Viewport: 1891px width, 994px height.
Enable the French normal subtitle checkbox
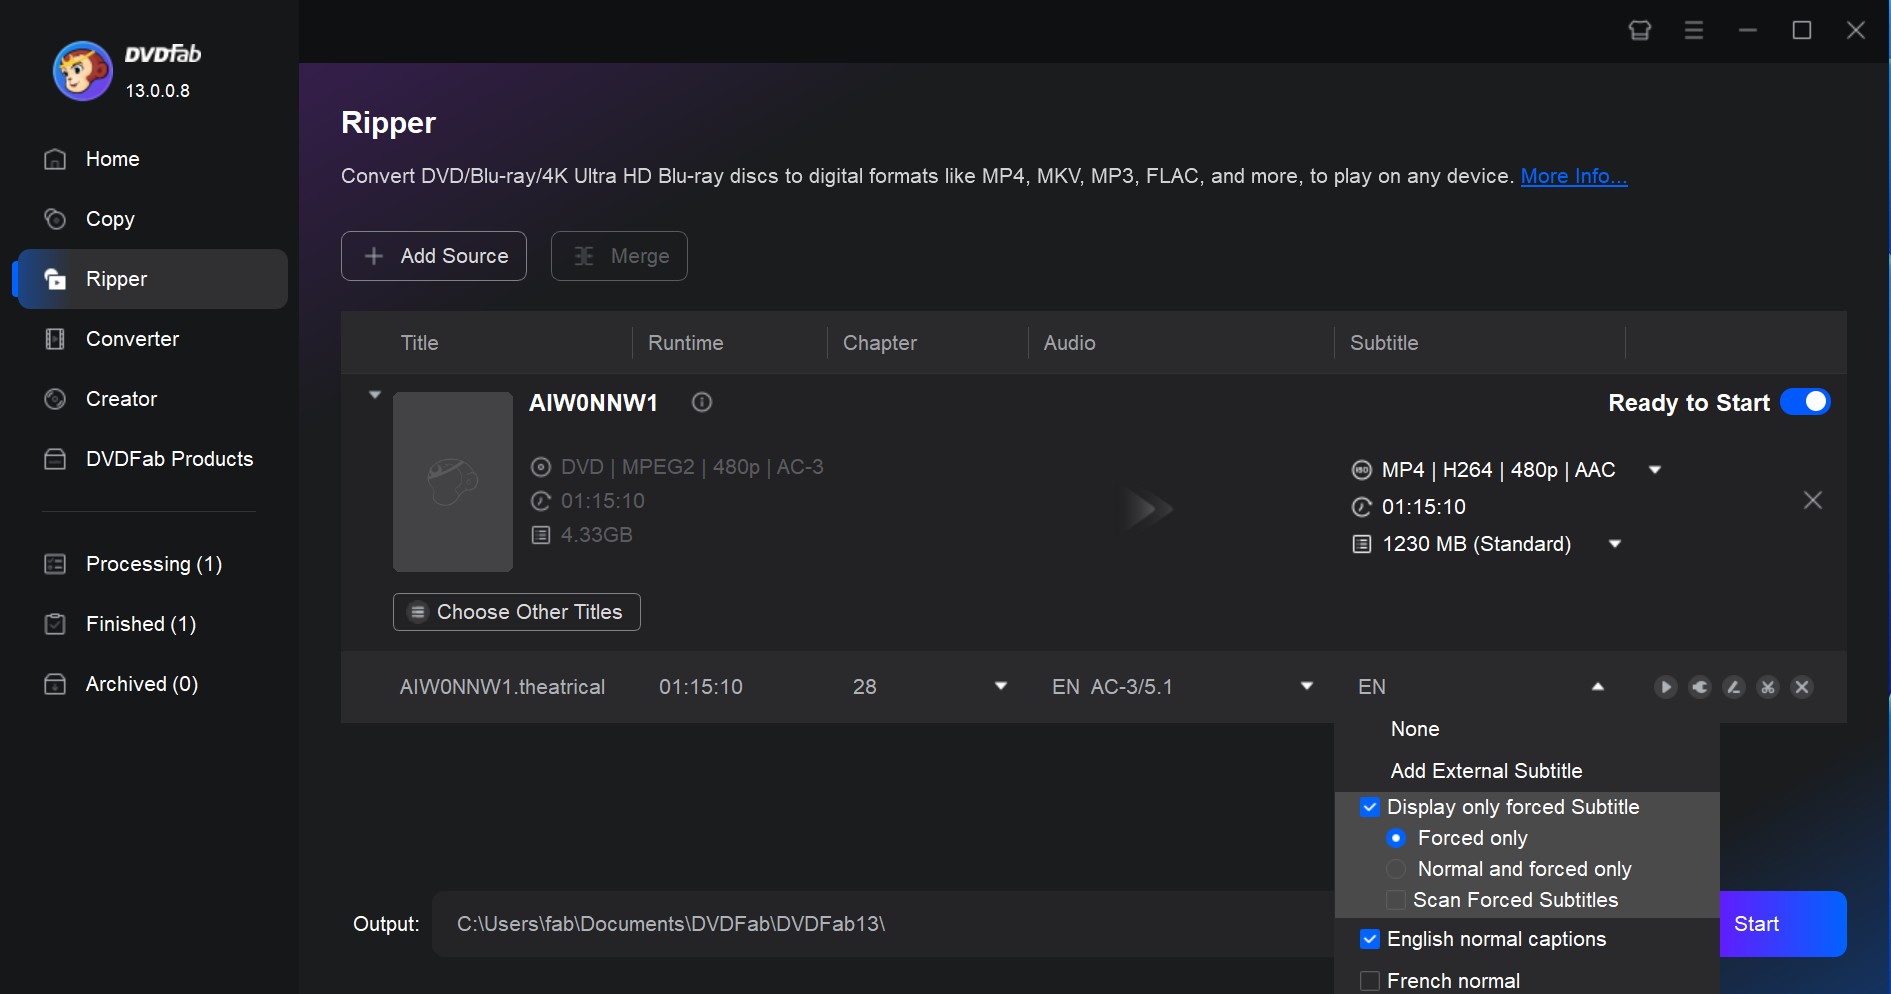coord(1369,981)
